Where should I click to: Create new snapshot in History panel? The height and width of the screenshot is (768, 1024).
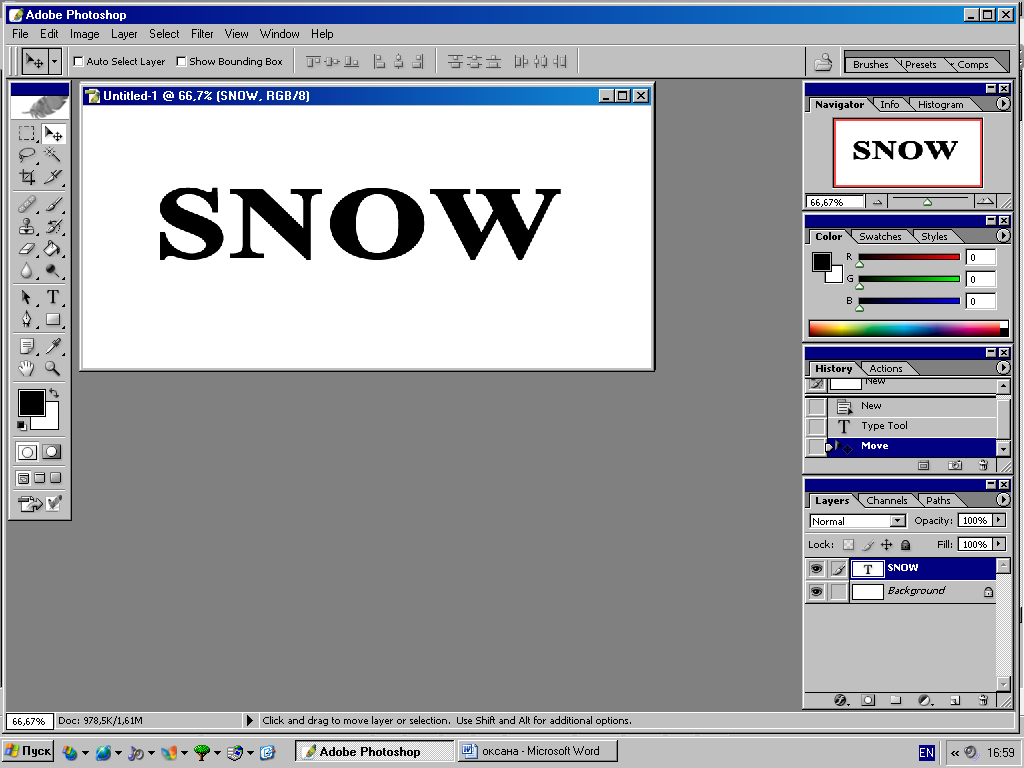pos(955,465)
